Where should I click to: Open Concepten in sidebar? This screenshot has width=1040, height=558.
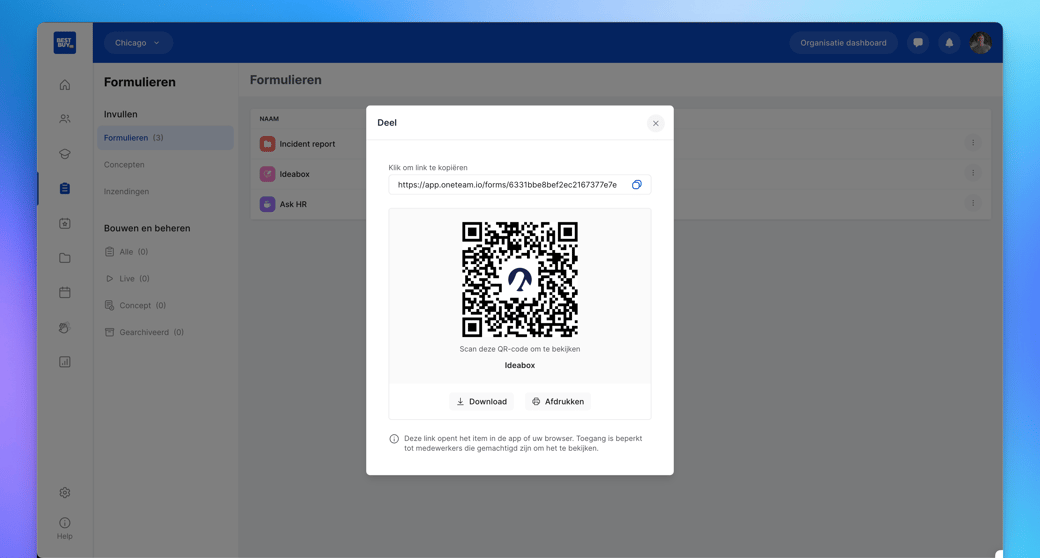(x=124, y=165)
